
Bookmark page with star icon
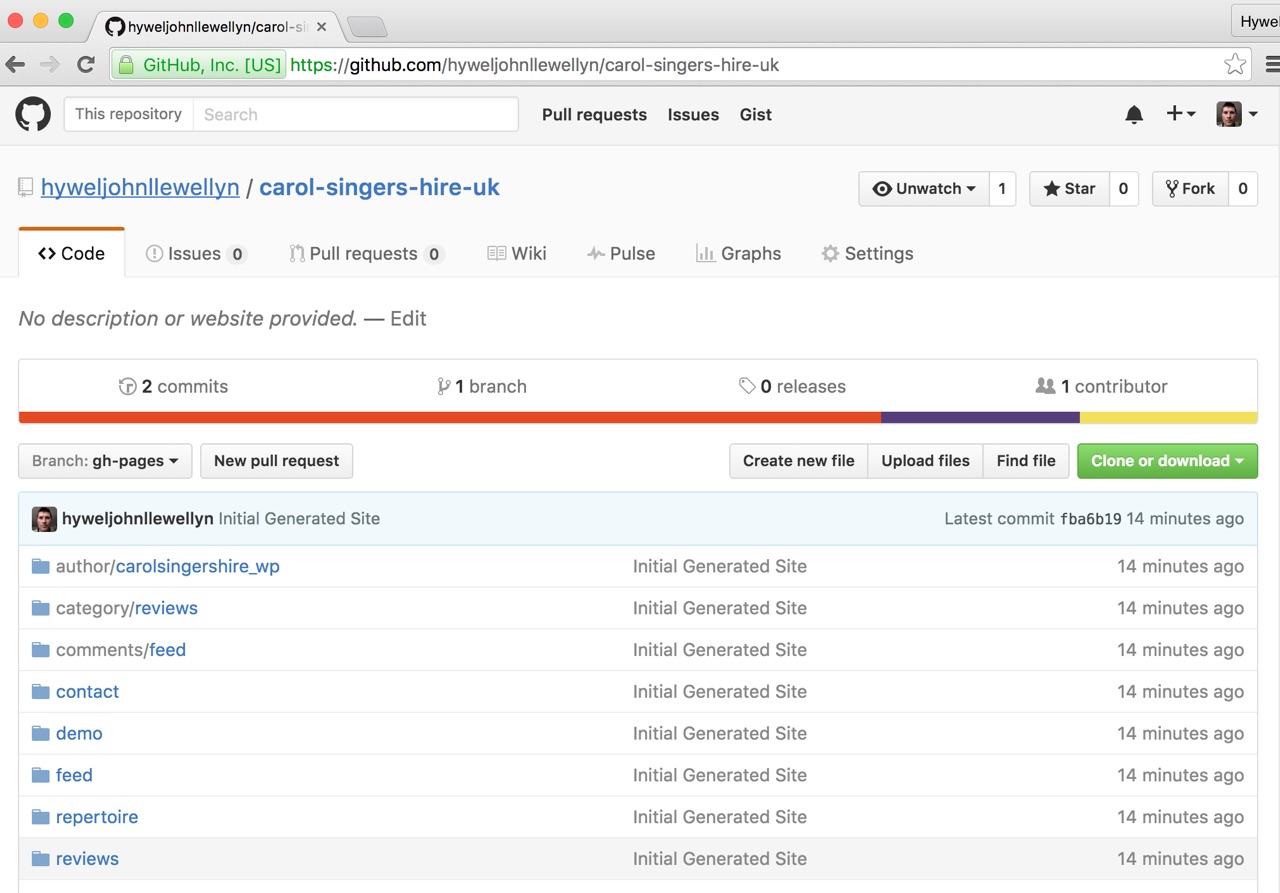pos(1235,65)
